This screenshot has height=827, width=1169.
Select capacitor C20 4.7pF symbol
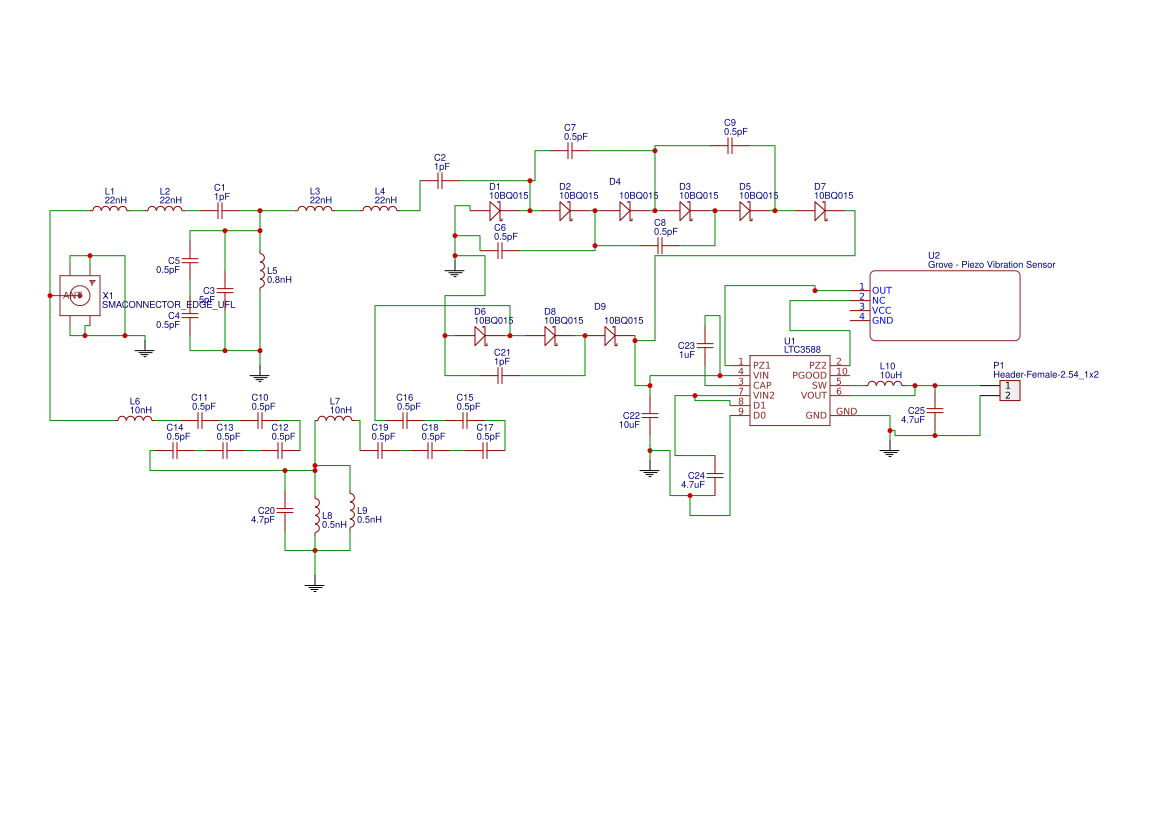287,508
